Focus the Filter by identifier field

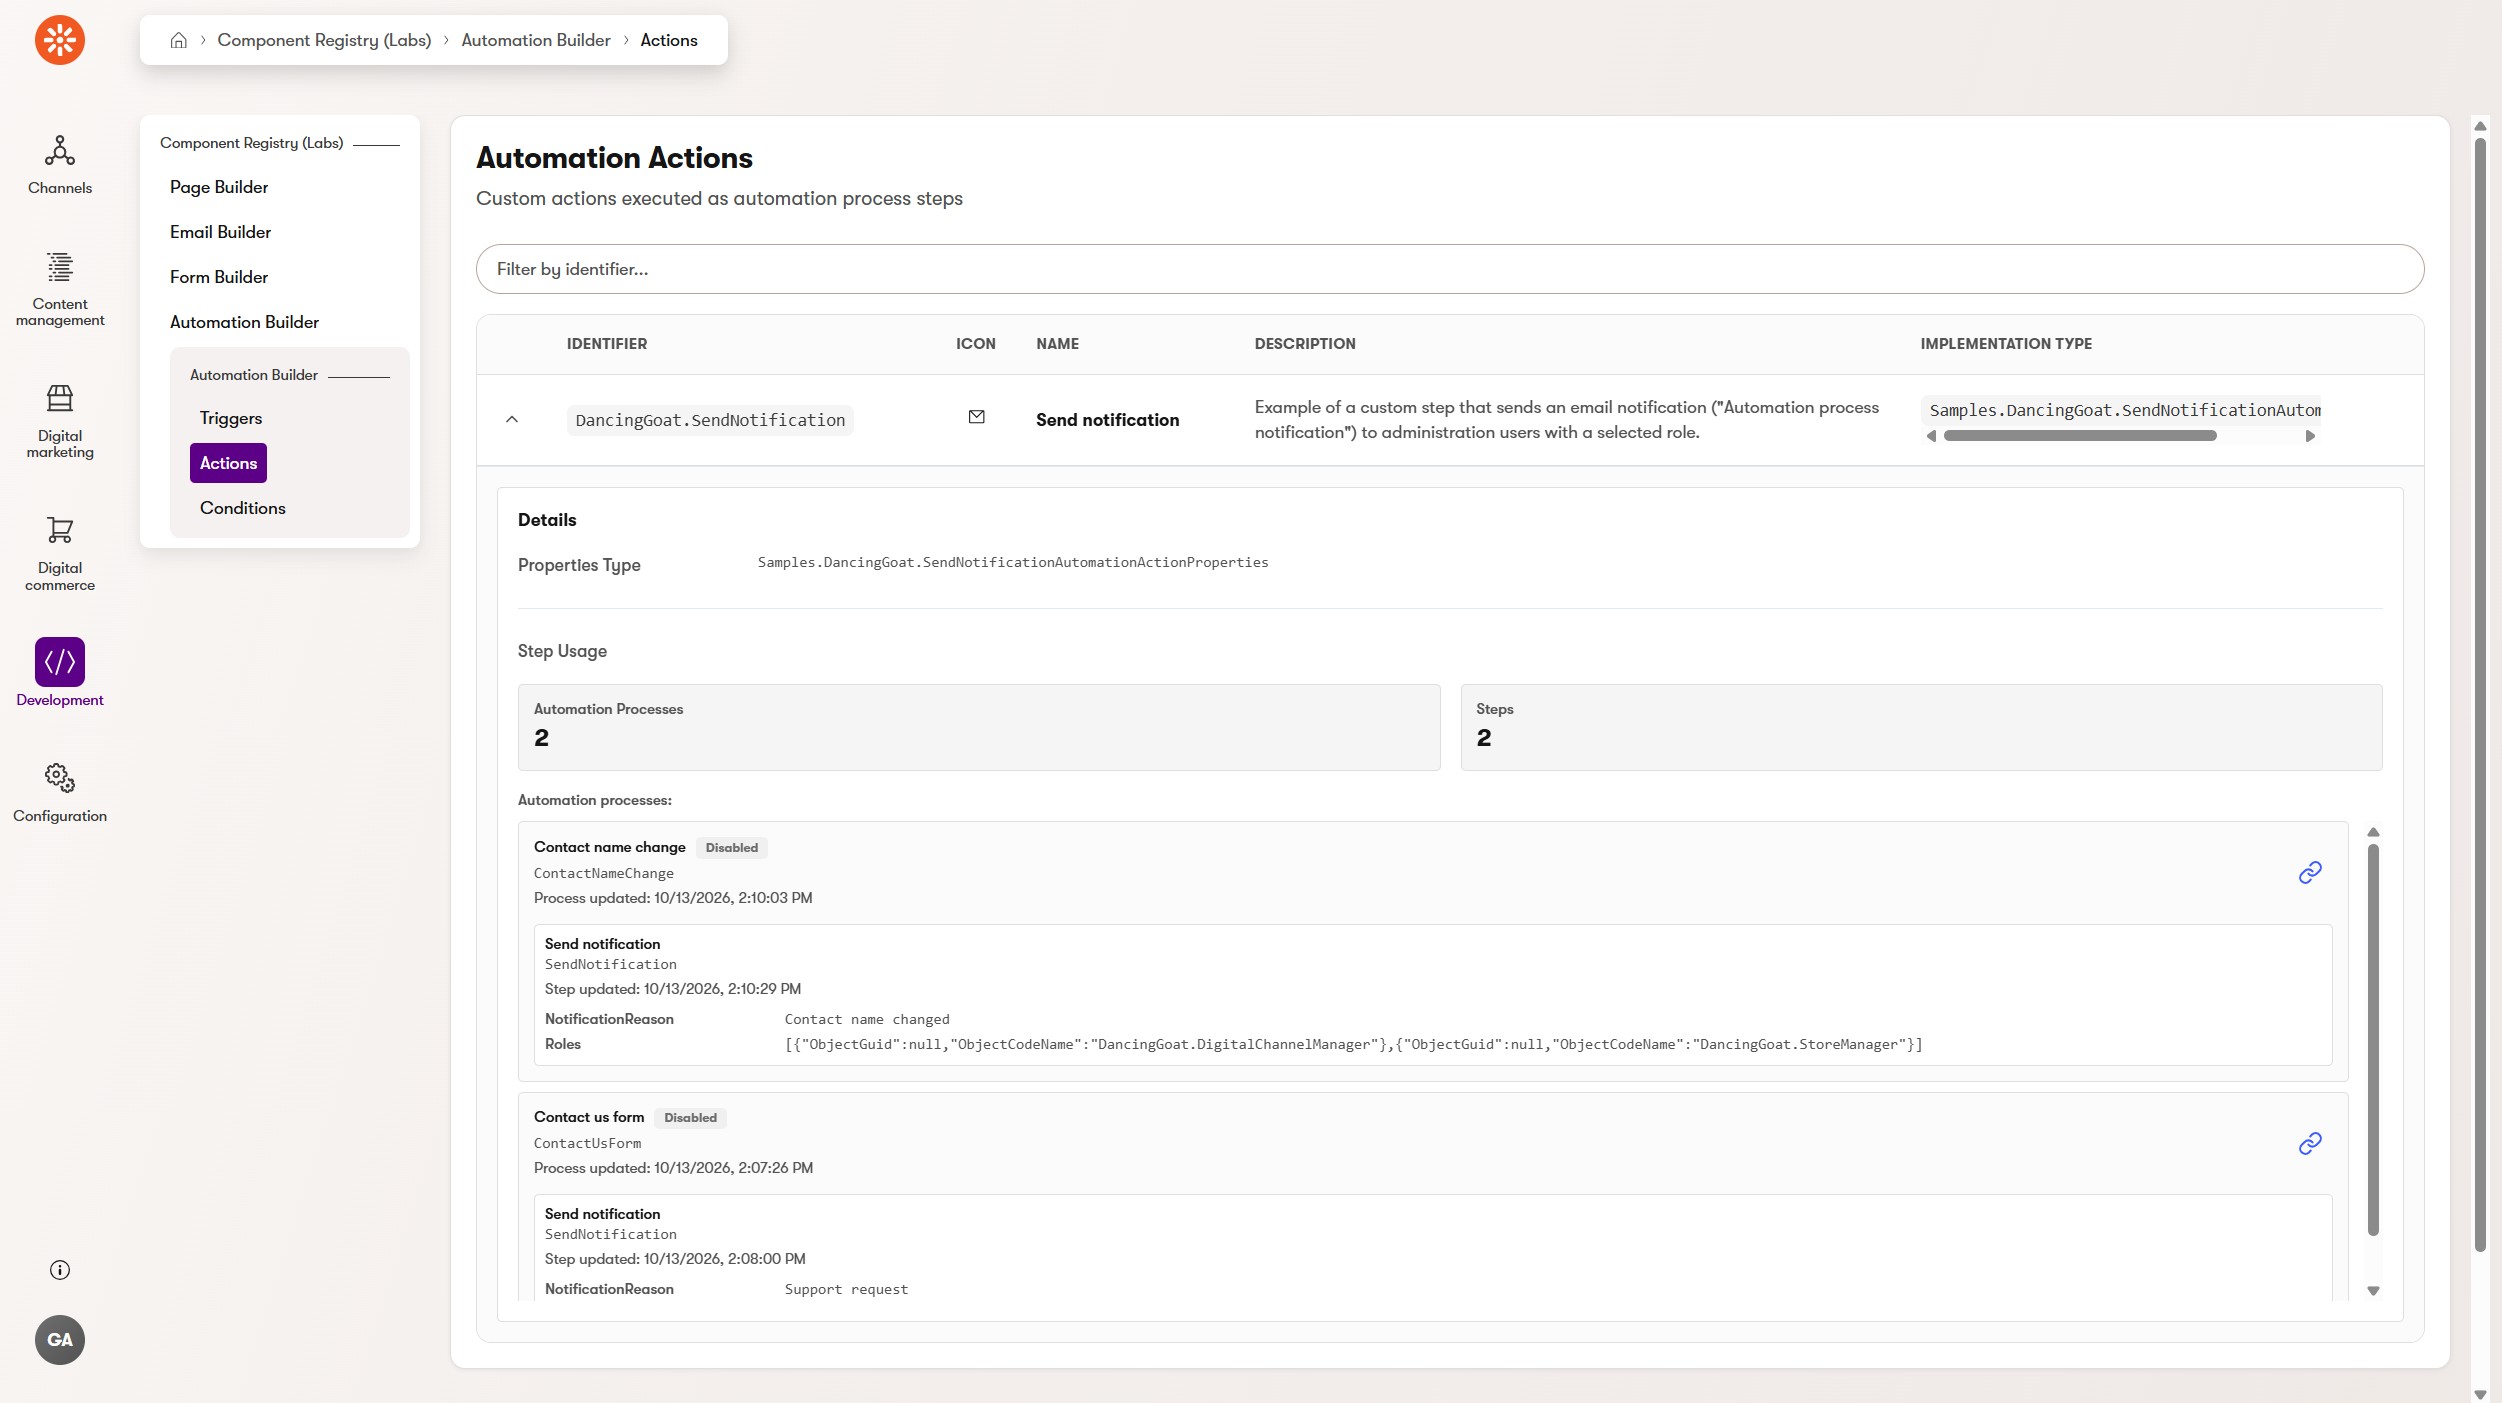1450,269
